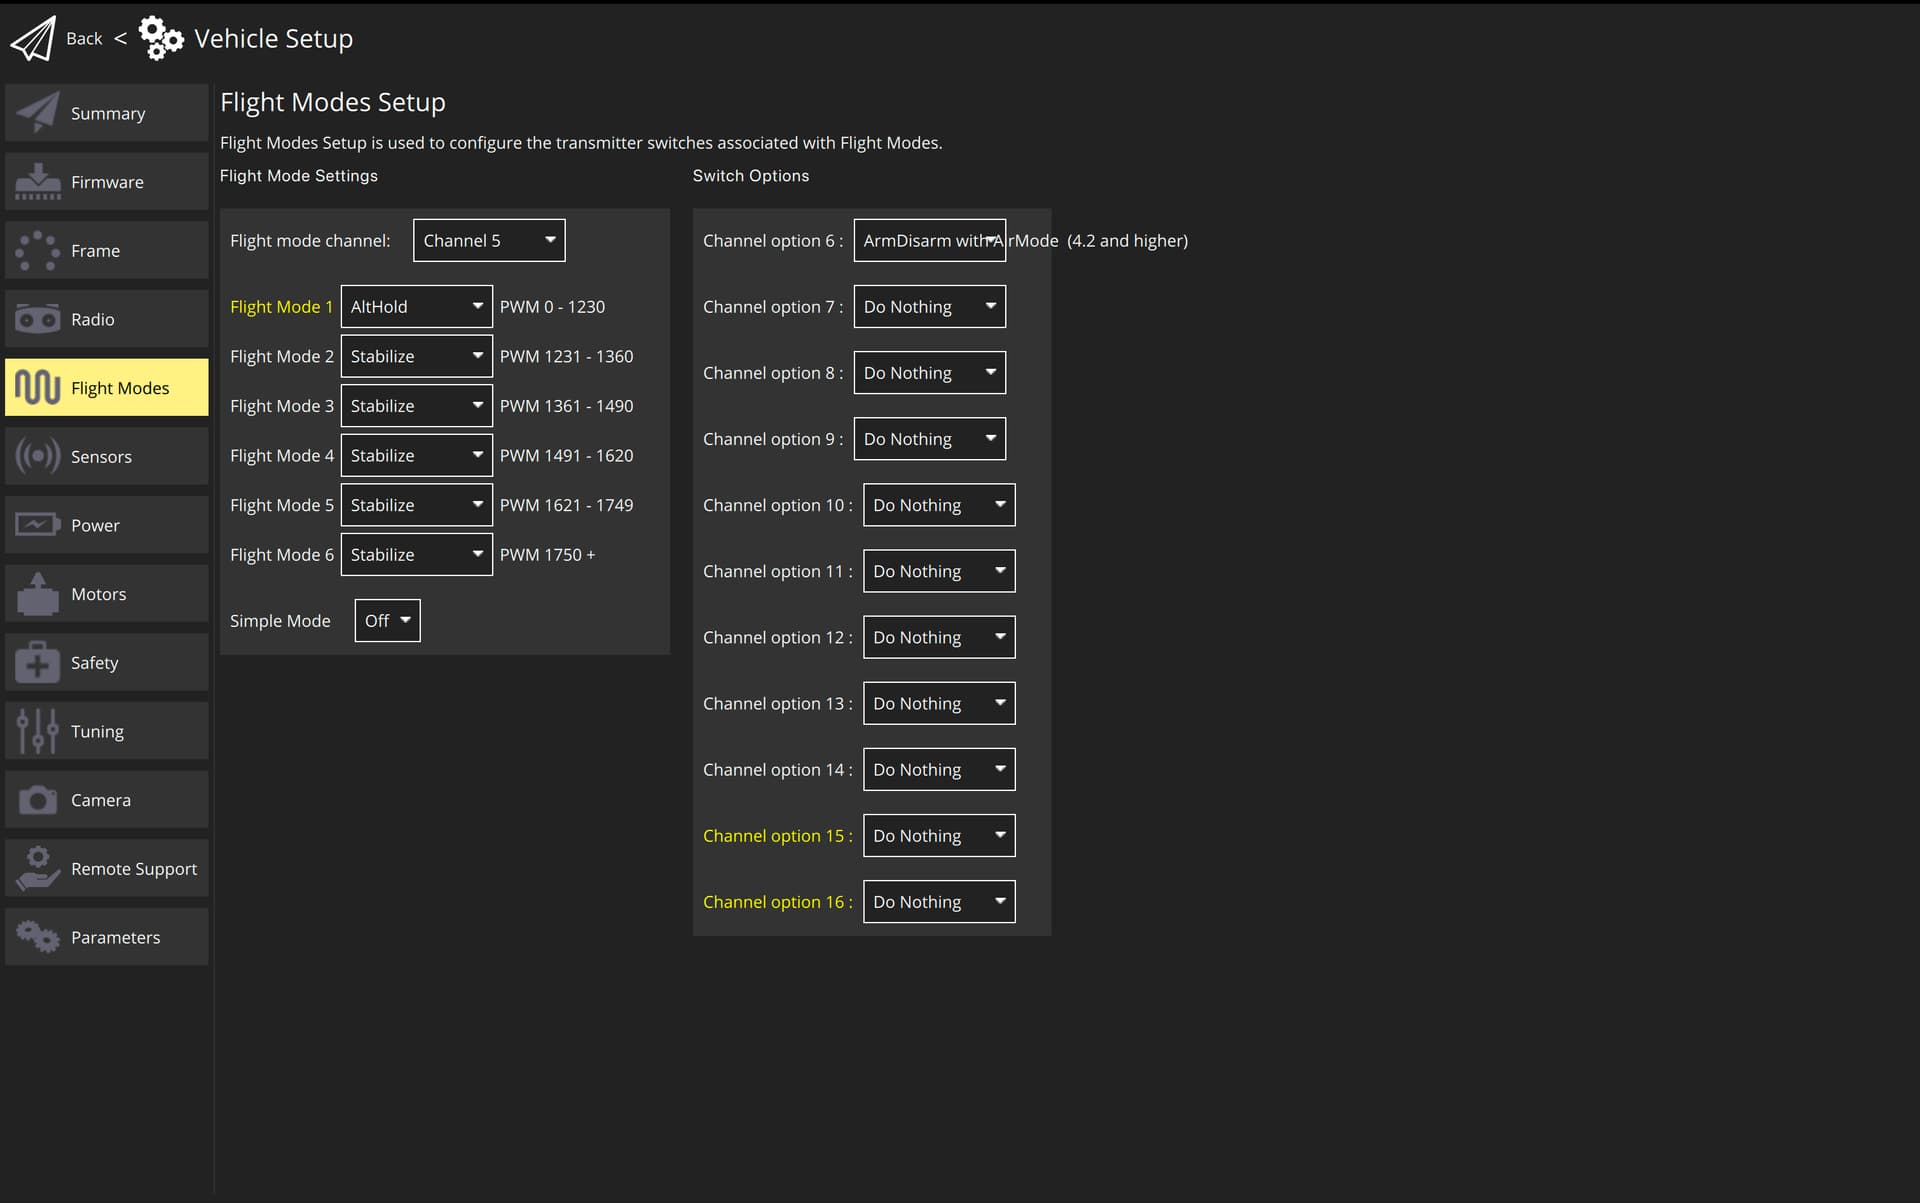Click the Summary paper plane icon

pos(38,113)
